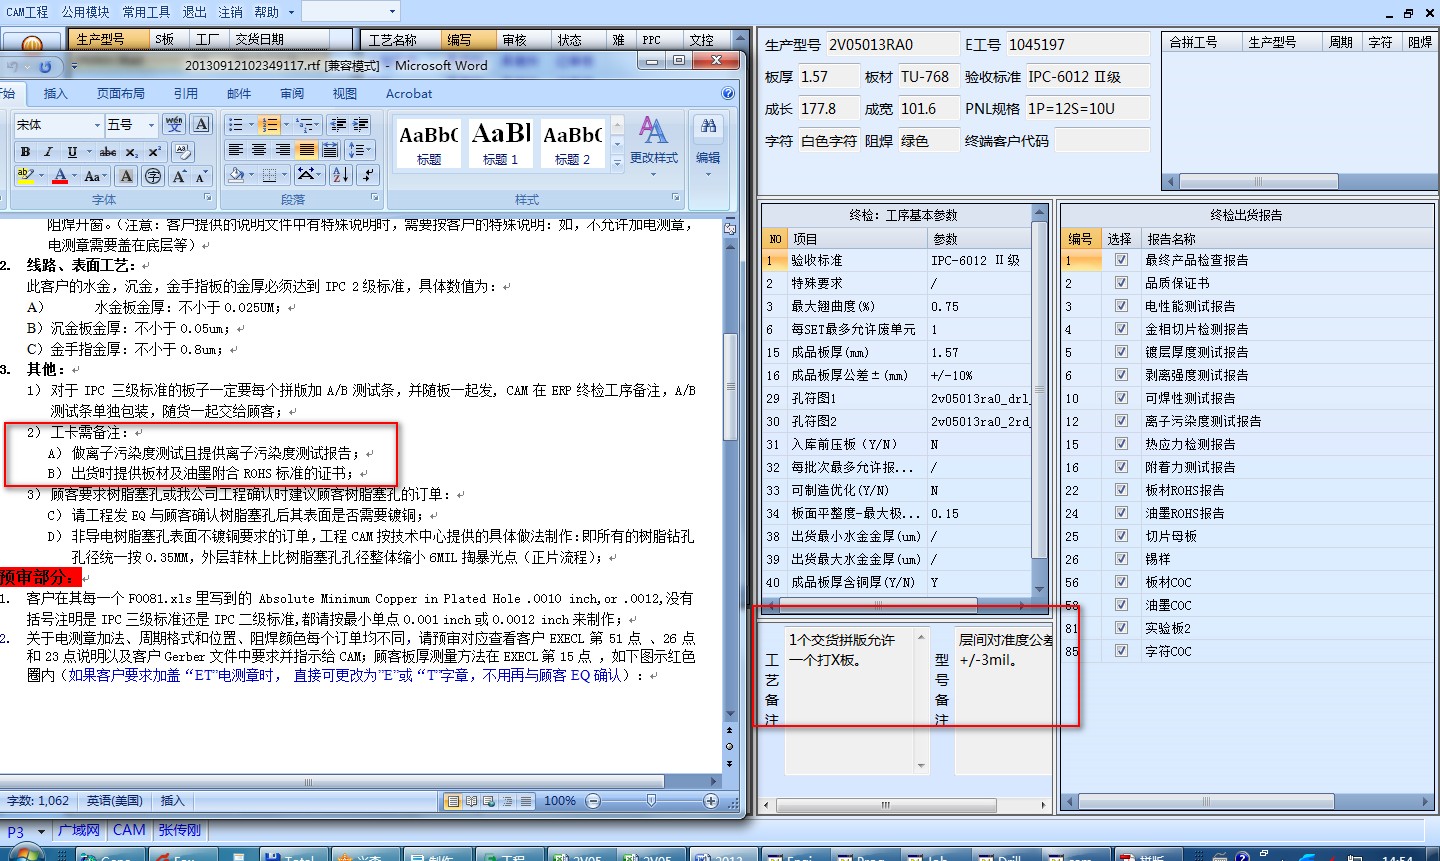
Task: Click the numbered list icon
Action: click(x=268, y=124)
